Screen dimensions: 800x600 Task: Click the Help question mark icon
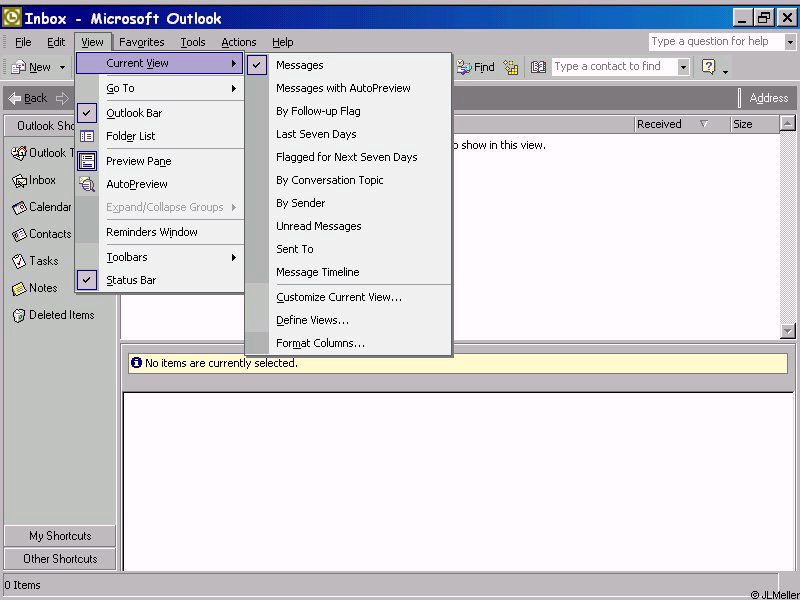point(708,67)
